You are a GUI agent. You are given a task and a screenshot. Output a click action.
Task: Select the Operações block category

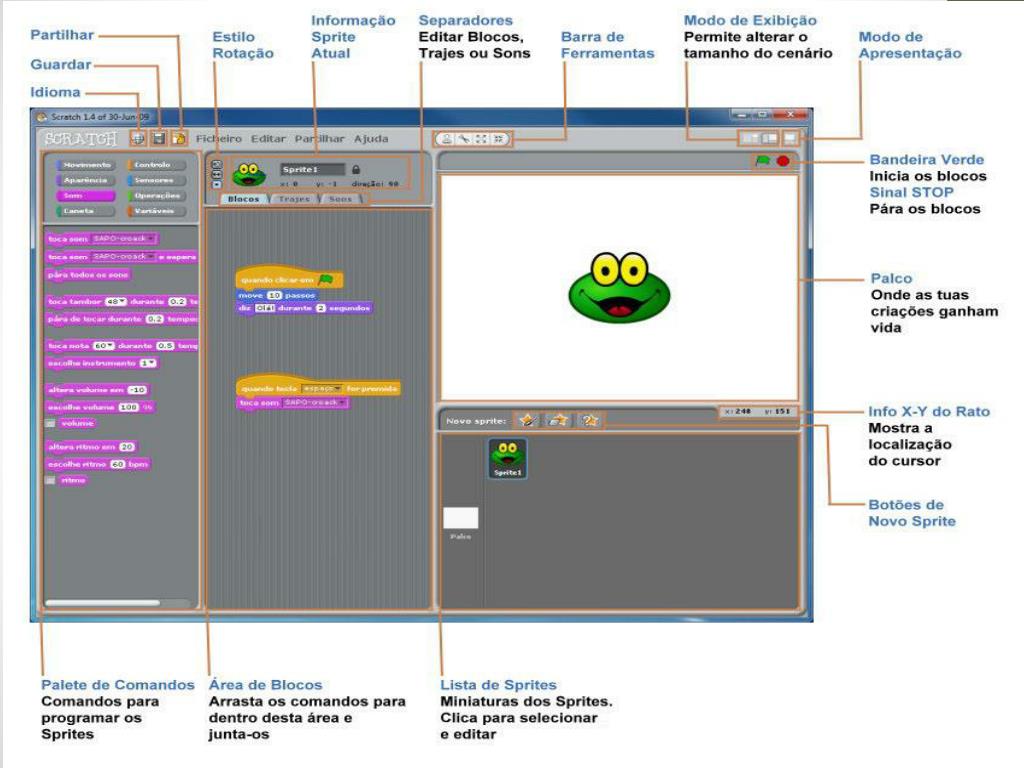(x=156, y=196)
